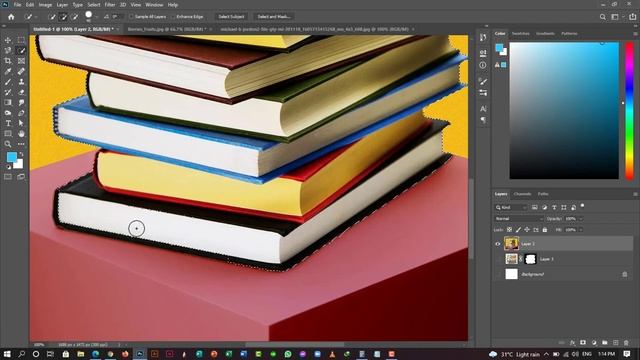Screen dimensions: 640x360
Task: Open the Opacity slider dropdown
Action: click(581, 219)
